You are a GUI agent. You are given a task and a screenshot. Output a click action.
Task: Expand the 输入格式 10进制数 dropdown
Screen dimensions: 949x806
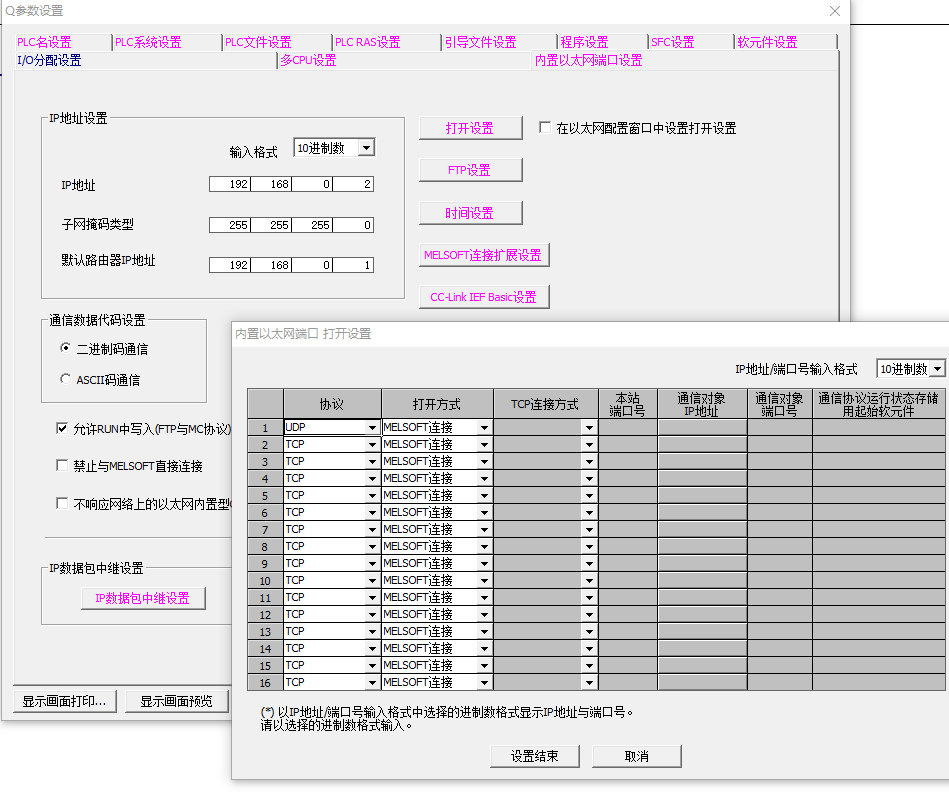366,148
